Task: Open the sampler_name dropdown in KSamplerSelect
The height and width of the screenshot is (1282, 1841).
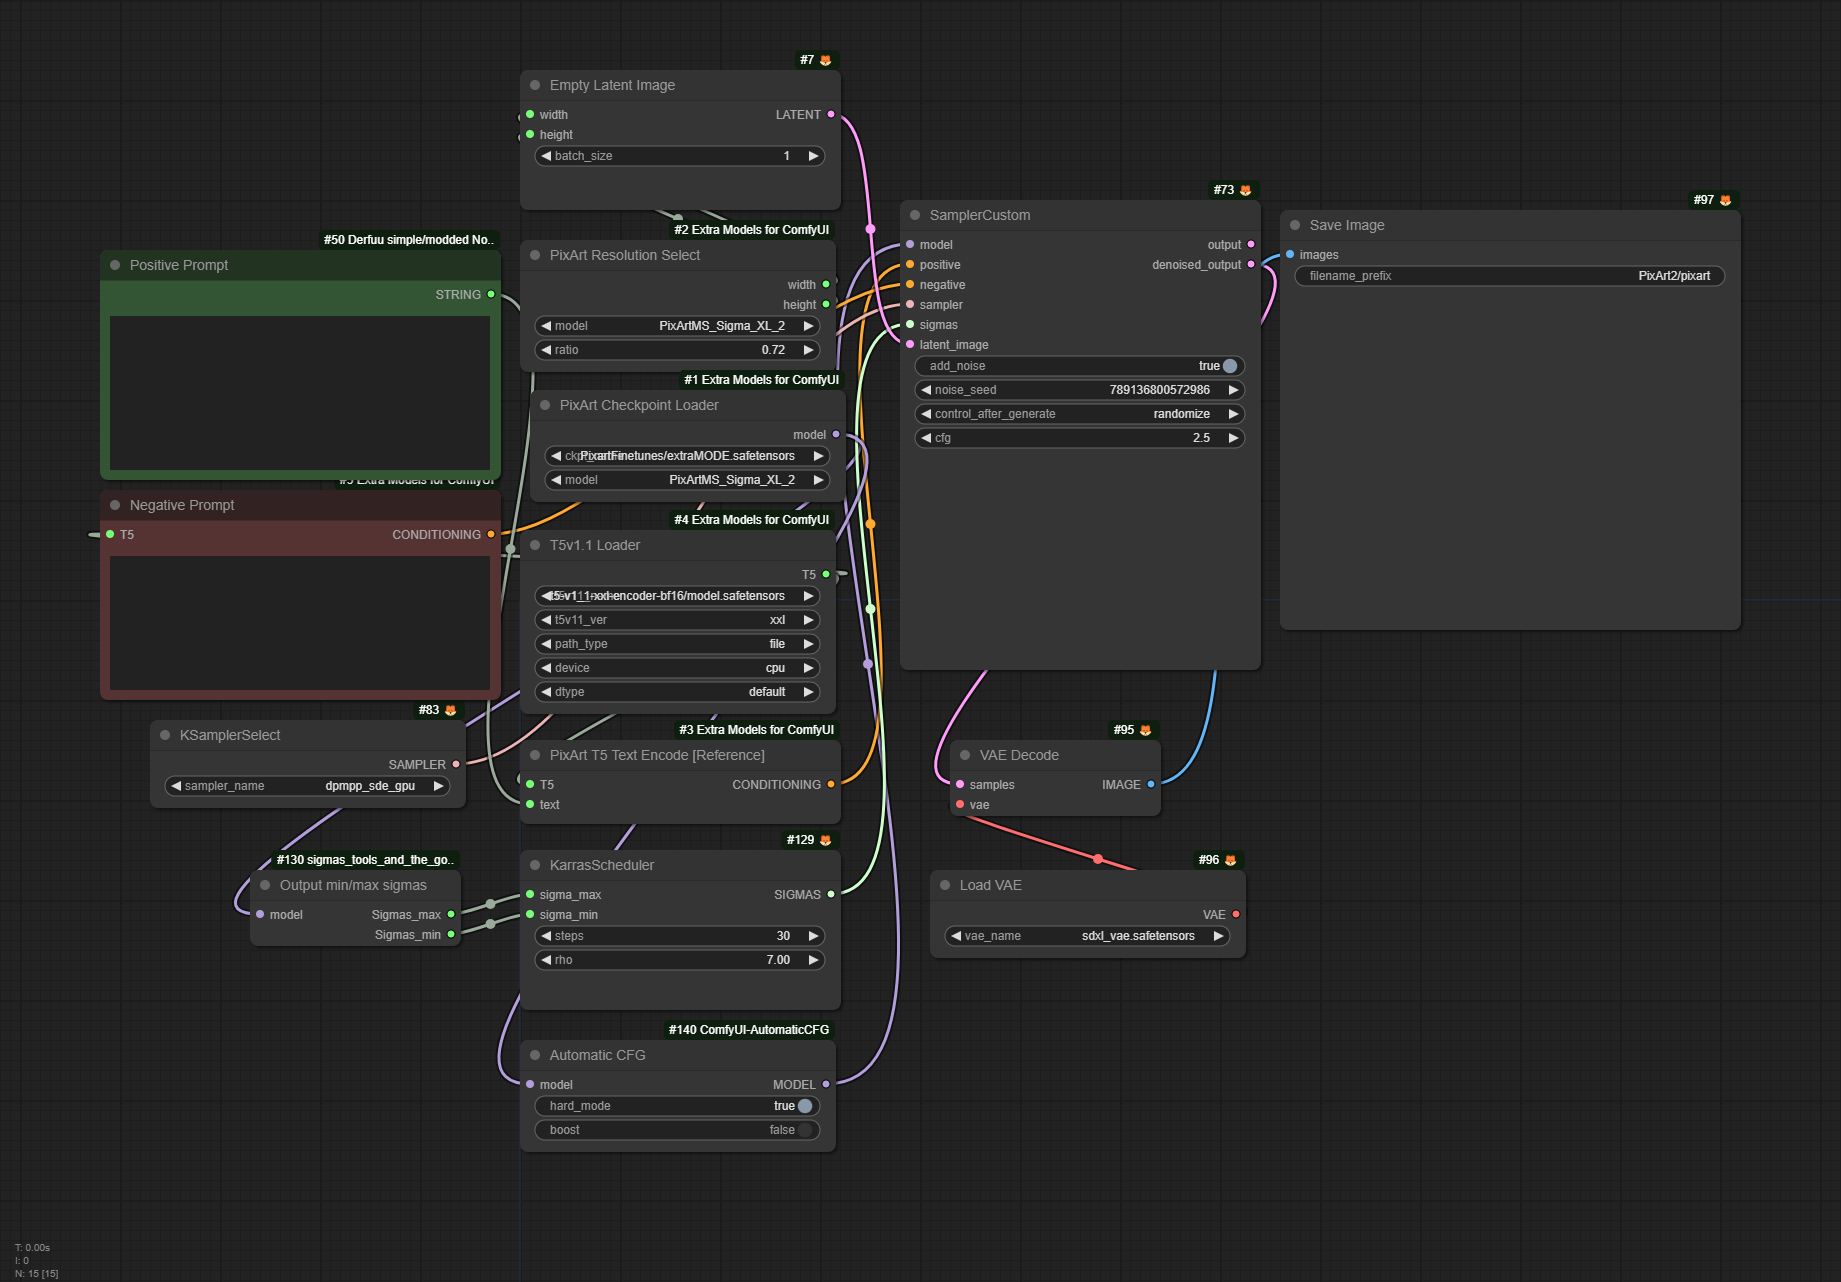Action: [307, 786]
